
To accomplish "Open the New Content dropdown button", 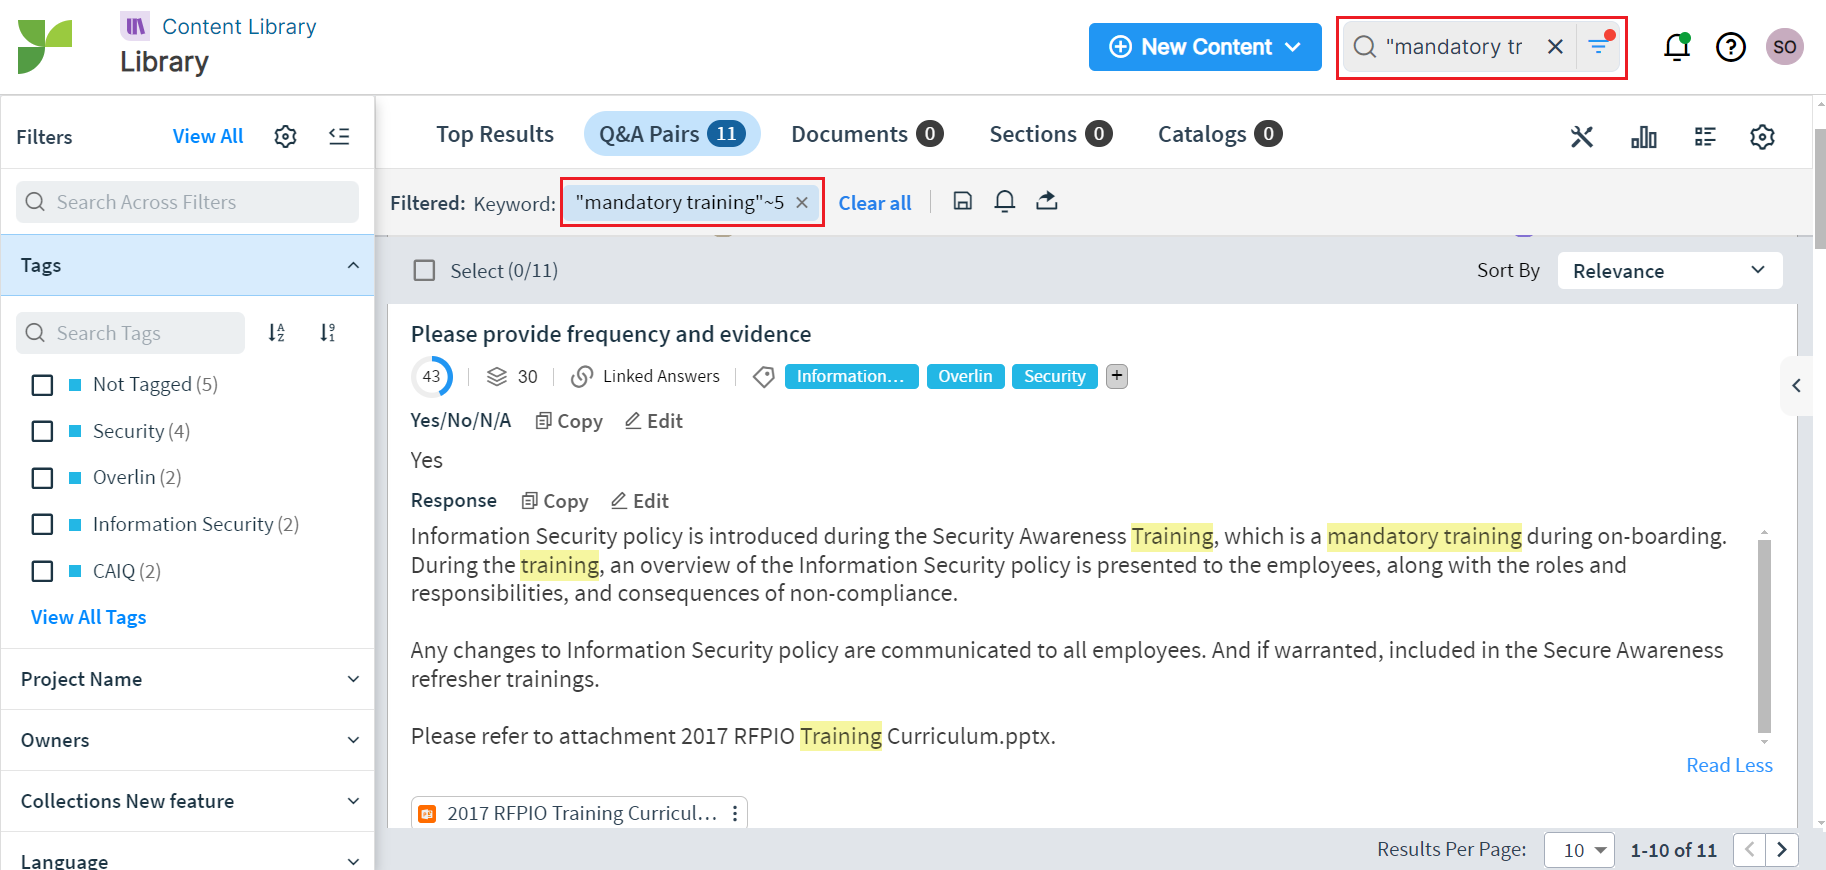I will click(x=1204, y=47).
